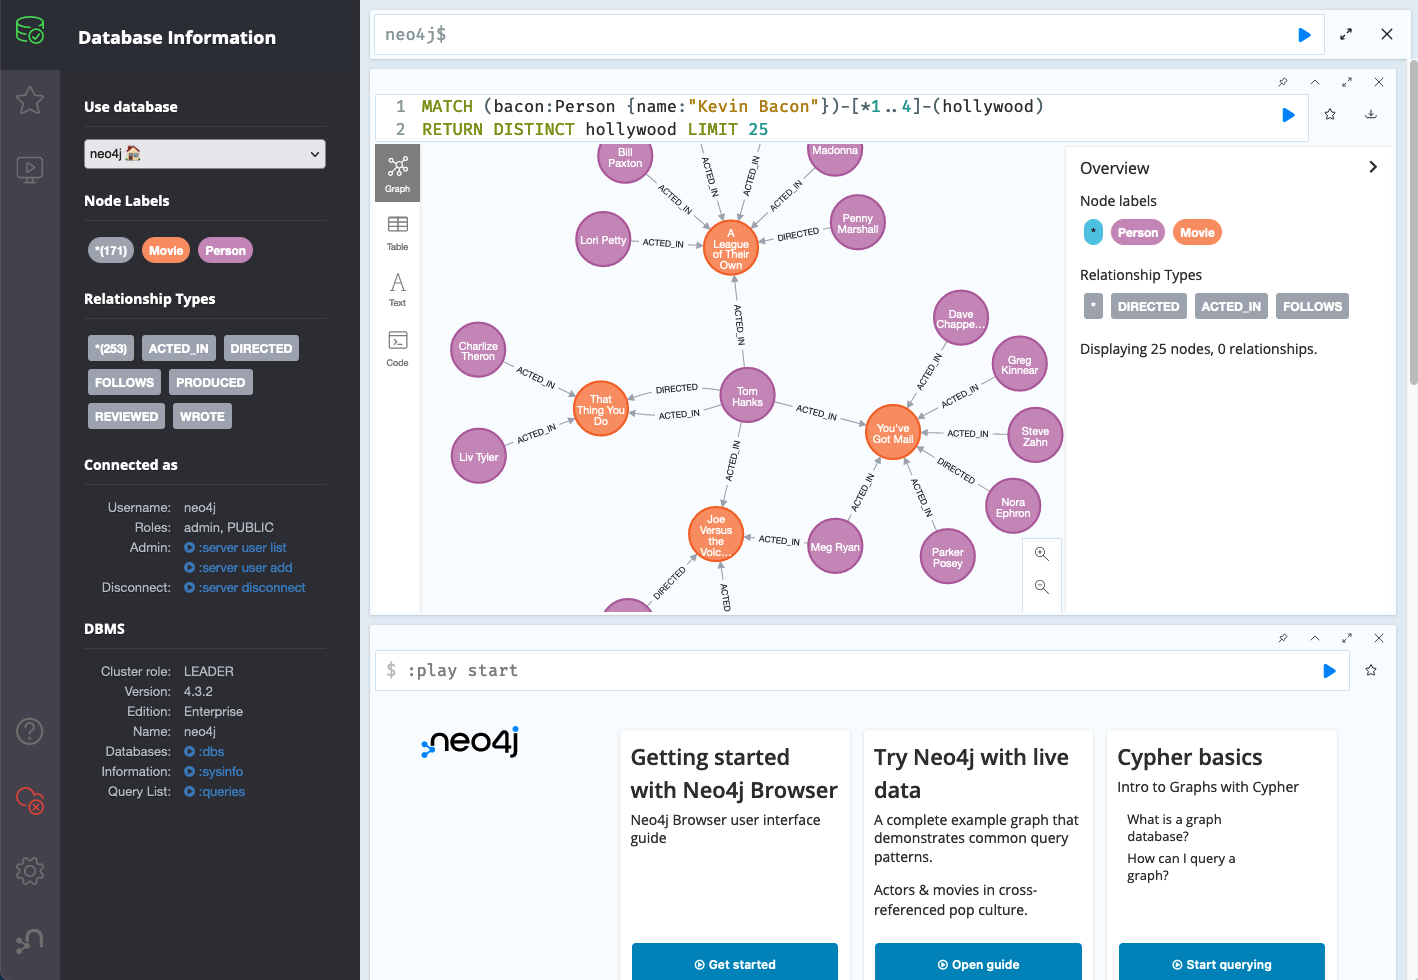Collapse the Overview panel chevron
This screenshot has height=980, width=1418.
coord(1373,167)
